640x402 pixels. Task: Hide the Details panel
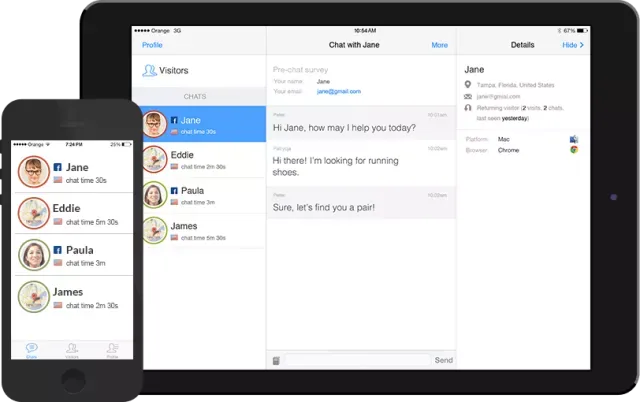point(573,45)
